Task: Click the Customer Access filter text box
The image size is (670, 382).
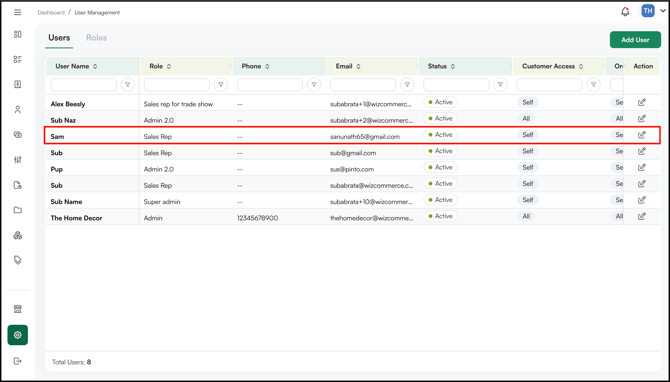Action: (550, 85)
